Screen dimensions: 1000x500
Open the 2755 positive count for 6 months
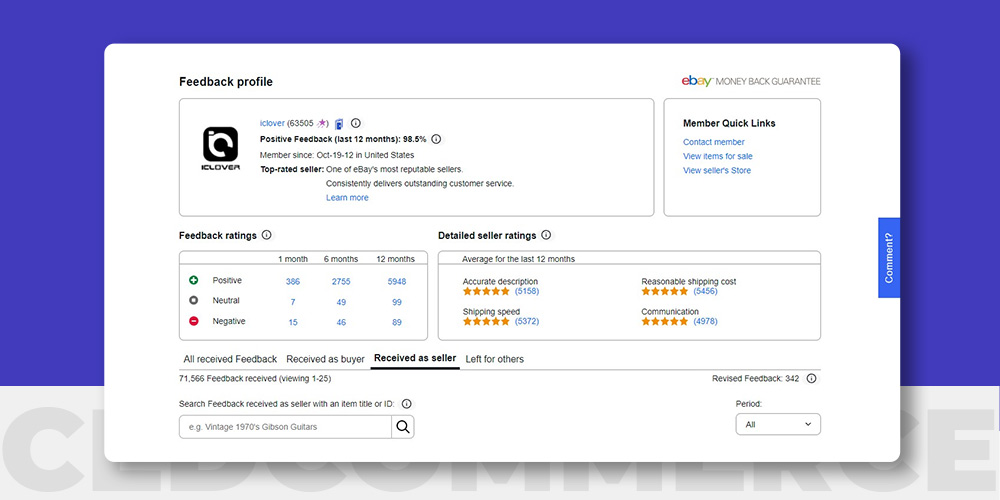pyautogui.click(x=341, y=281)
